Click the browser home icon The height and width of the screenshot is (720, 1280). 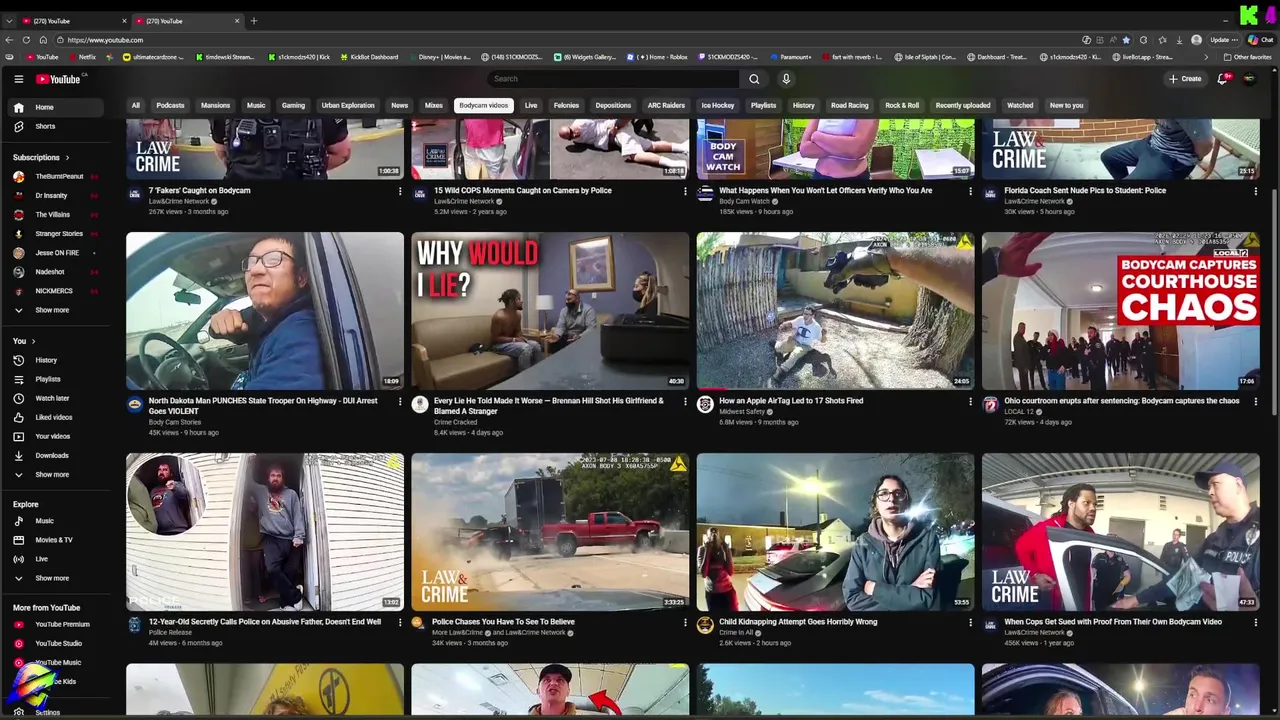pos(43,40)
